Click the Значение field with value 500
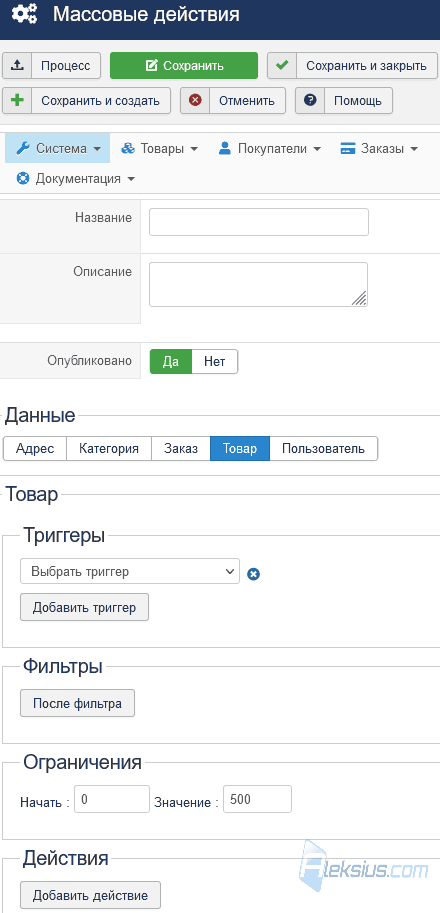This screenshot has width=440, height=913. tap(257, 799)
